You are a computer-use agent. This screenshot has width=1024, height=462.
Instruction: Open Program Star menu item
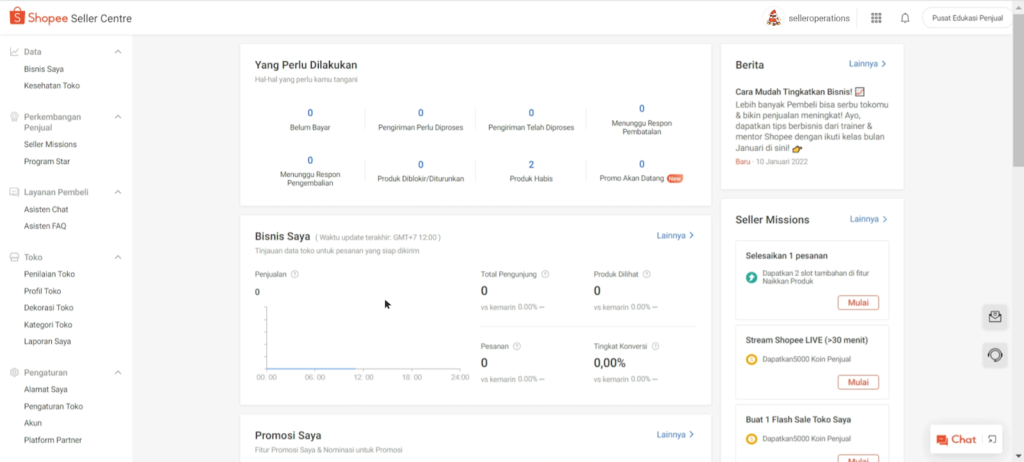pyautogui.click(x=47, y=161)
